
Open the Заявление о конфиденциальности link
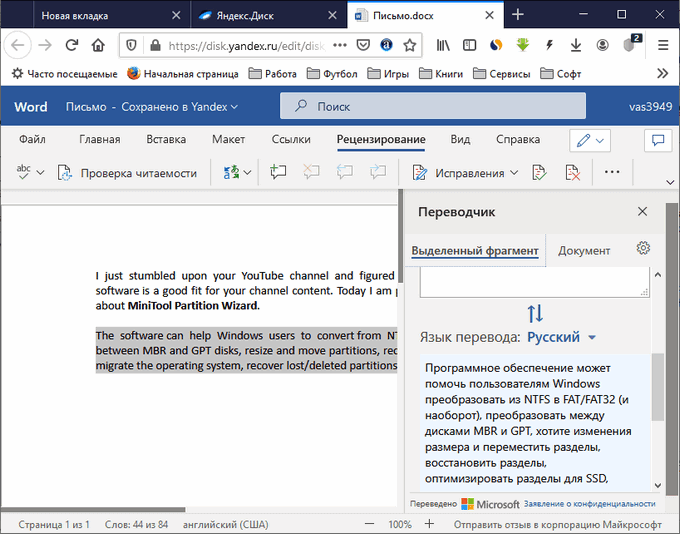pos(588,504)
